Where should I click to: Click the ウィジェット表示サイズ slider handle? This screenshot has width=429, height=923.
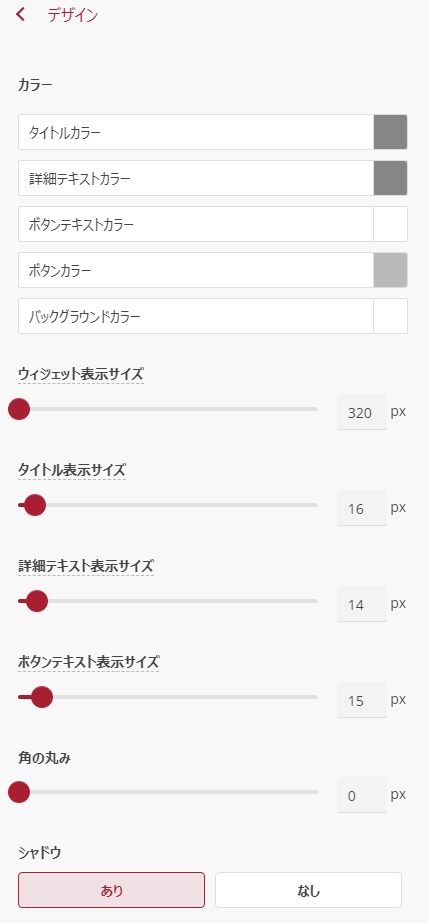pyautogui.click(x=19, y=409)
